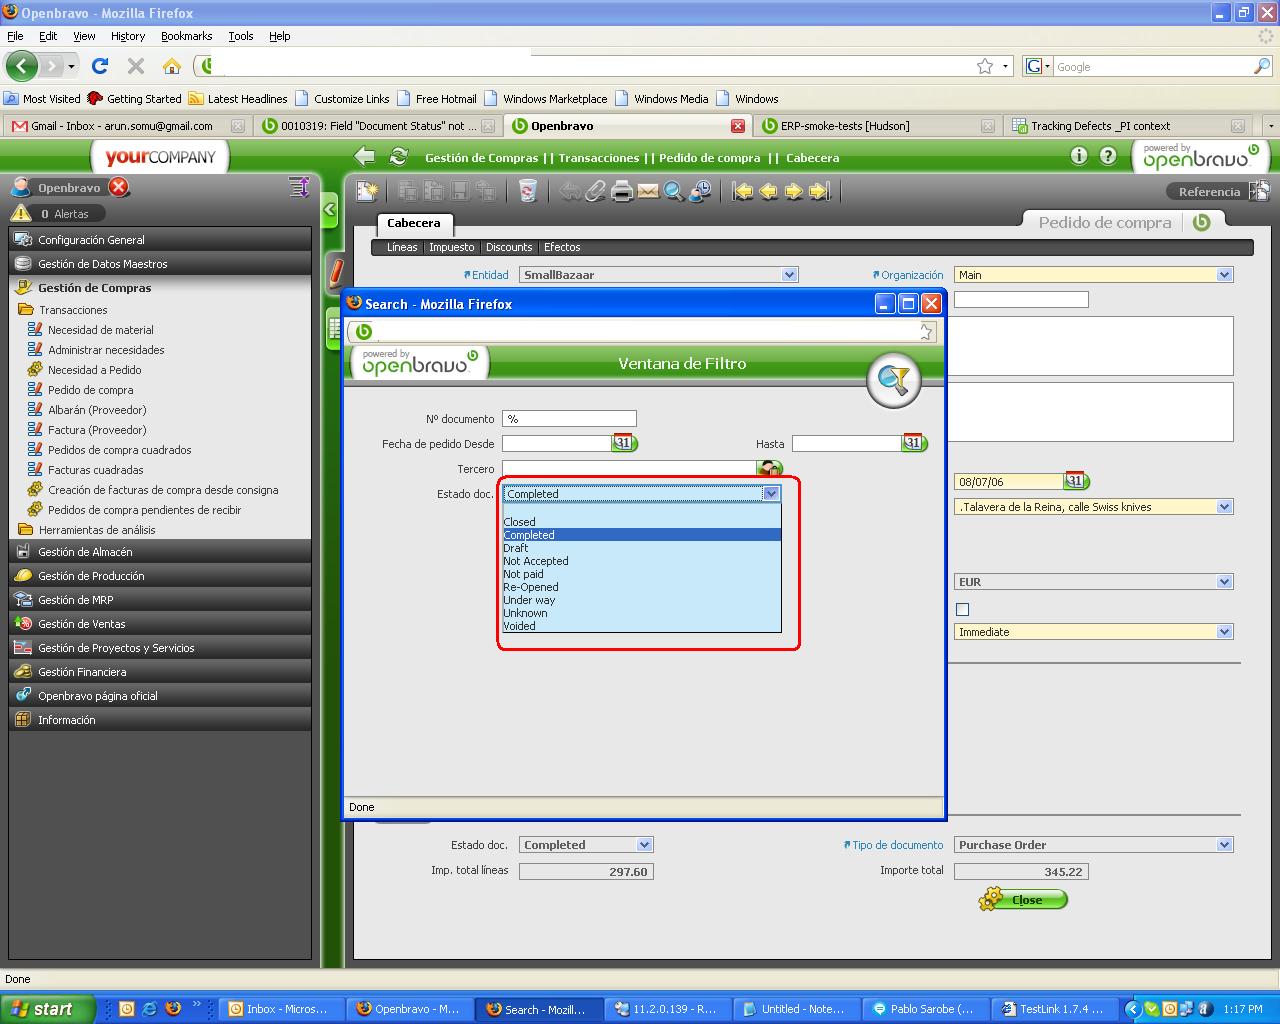The width and height of the screenshot is (1280, 1024).
Task: Click the magnifier search icon in toolbar
Action: (674, 191)
